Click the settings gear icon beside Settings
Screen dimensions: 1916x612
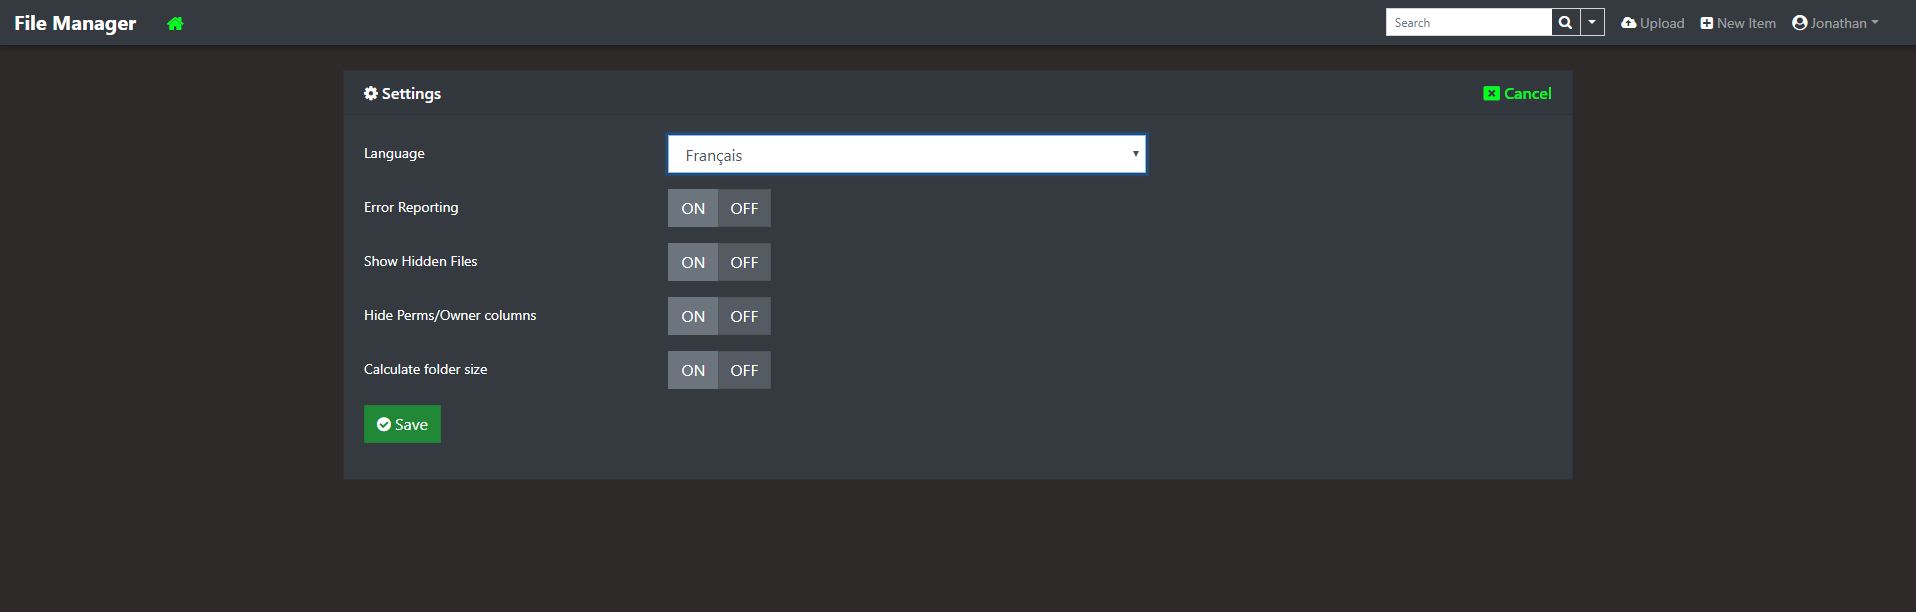click(x=371, y=93)
